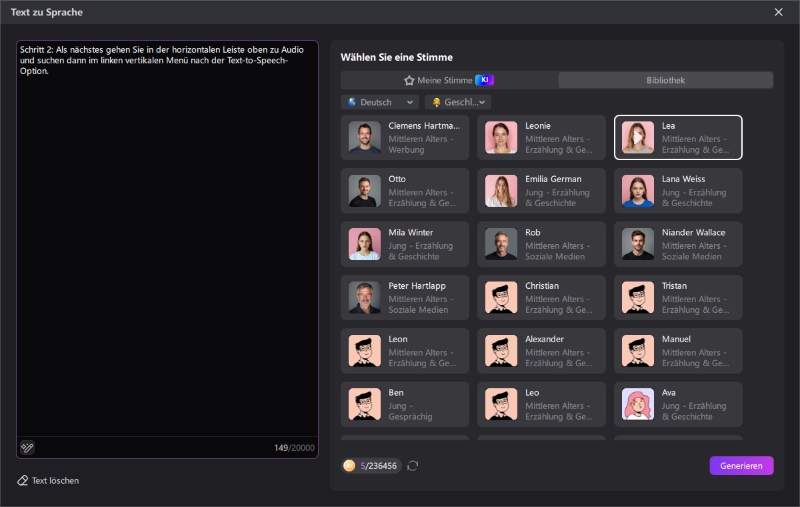The height and width of the screenshot is (507, 800).
Task: Open the Bibliothek tab
Action: [x=665, y=80]
